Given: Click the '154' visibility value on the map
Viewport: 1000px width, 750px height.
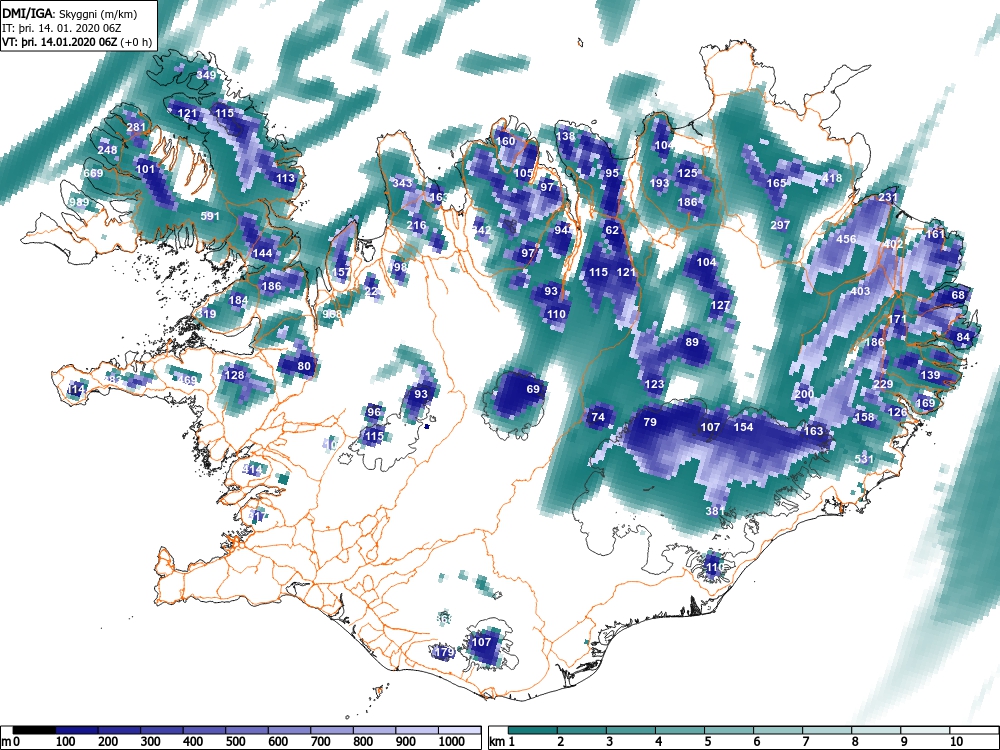Looking at the screenshot, I should pos(744,427).
